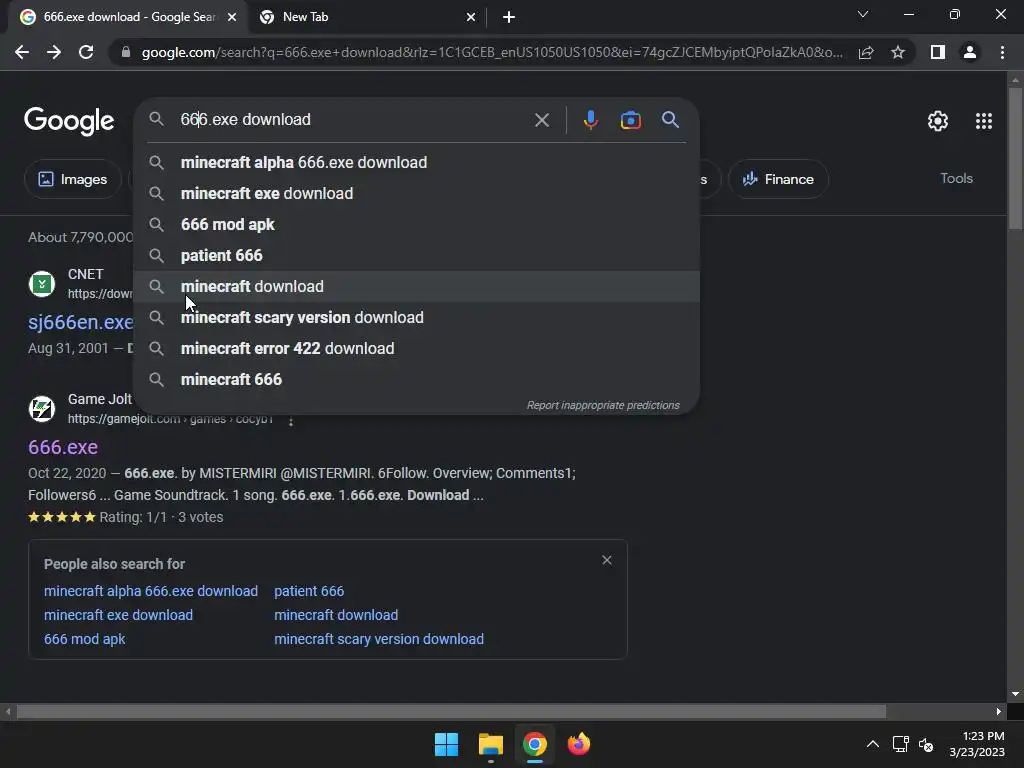The height and width of the screenshot is (768, 1024).
Task: Open the tab search chevron
Action: point(863,14)
